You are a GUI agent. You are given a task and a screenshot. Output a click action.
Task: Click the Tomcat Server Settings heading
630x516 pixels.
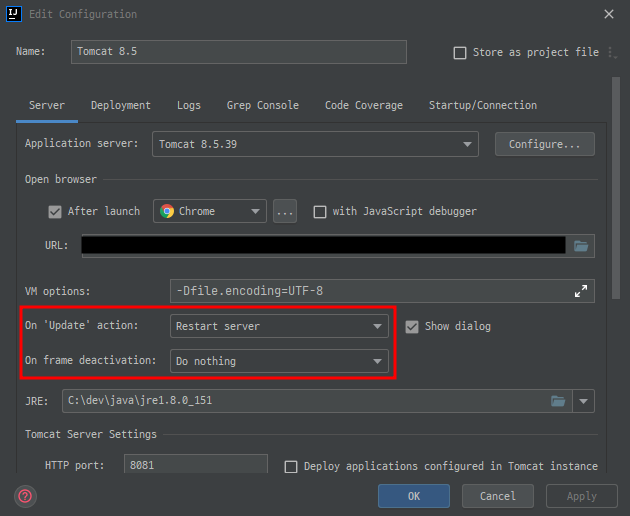[x=91, y=434]
